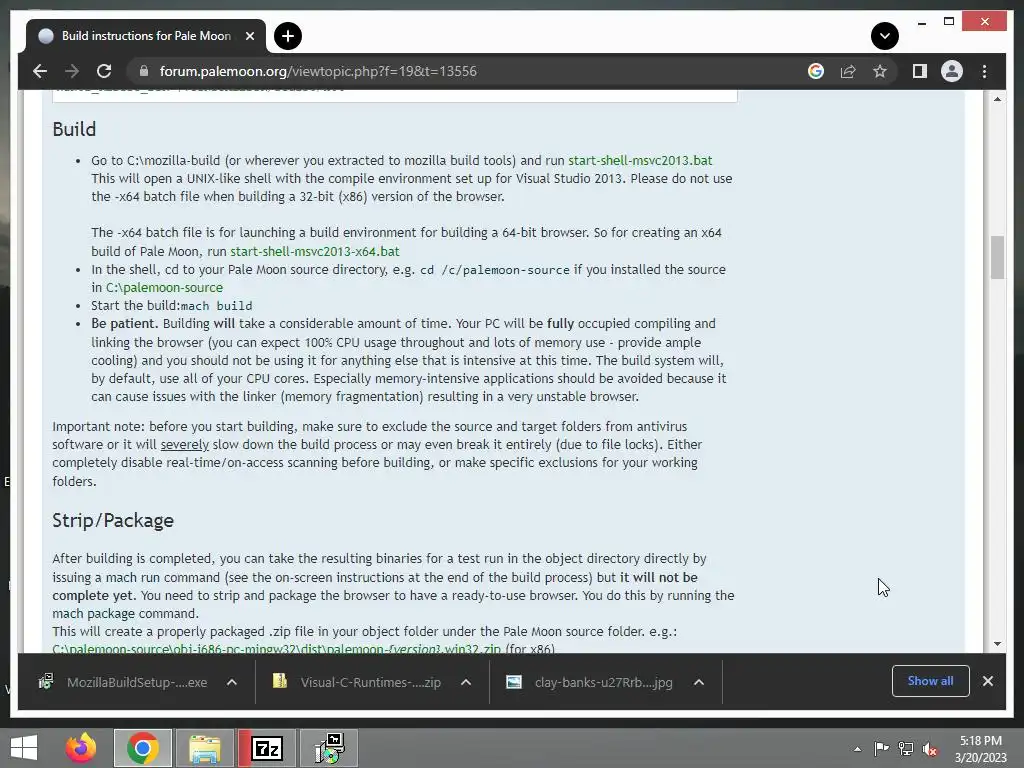Click the underlined word severely
The height and width of the screenshot is (768, 1024).
[x=185, y=445]
